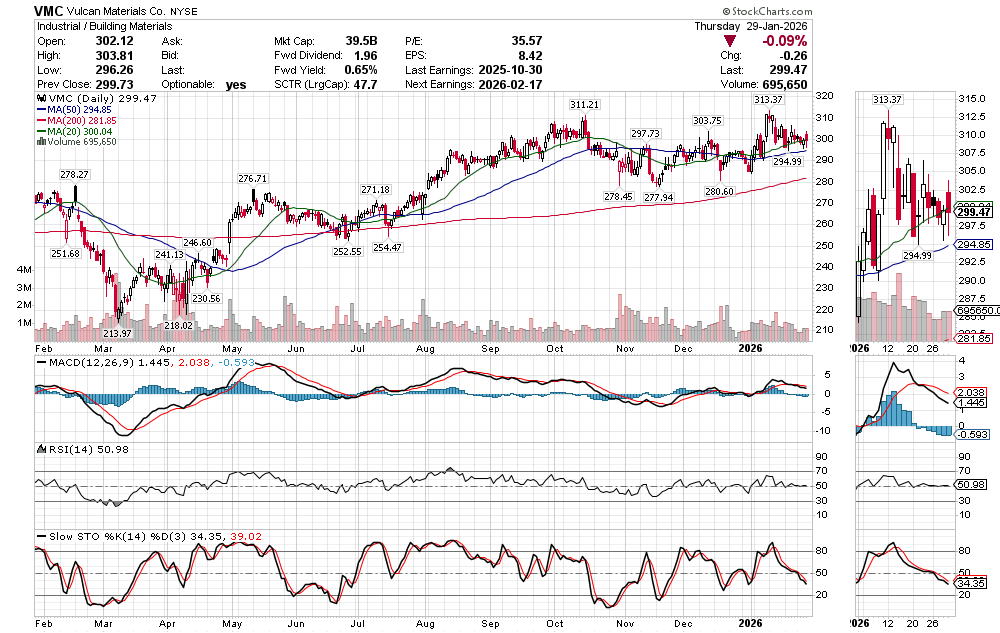
Task: Click the red down-triangle change indicator
Action: (x=732, y=41)
